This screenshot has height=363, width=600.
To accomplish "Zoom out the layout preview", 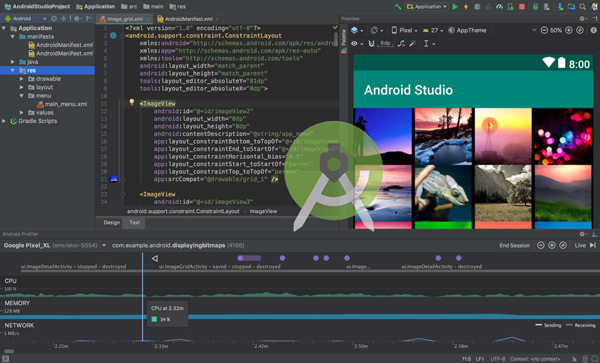I will (544, 30).
